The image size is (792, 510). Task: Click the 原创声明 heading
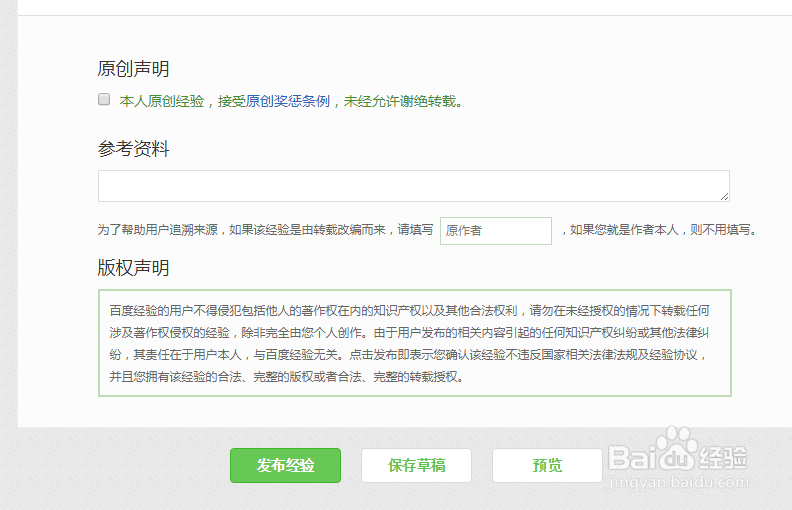tap(133, 69)
